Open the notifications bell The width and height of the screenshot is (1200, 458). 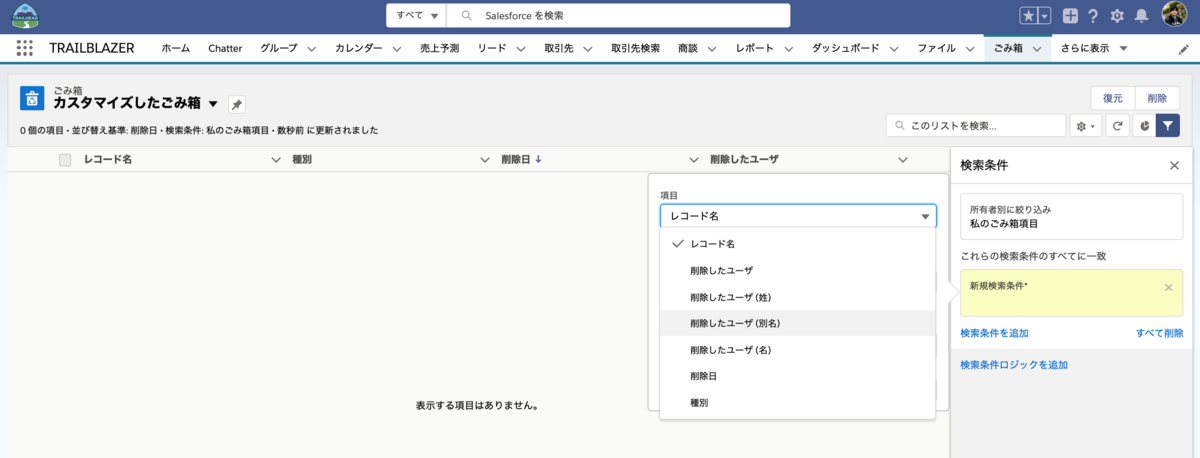1141,16
